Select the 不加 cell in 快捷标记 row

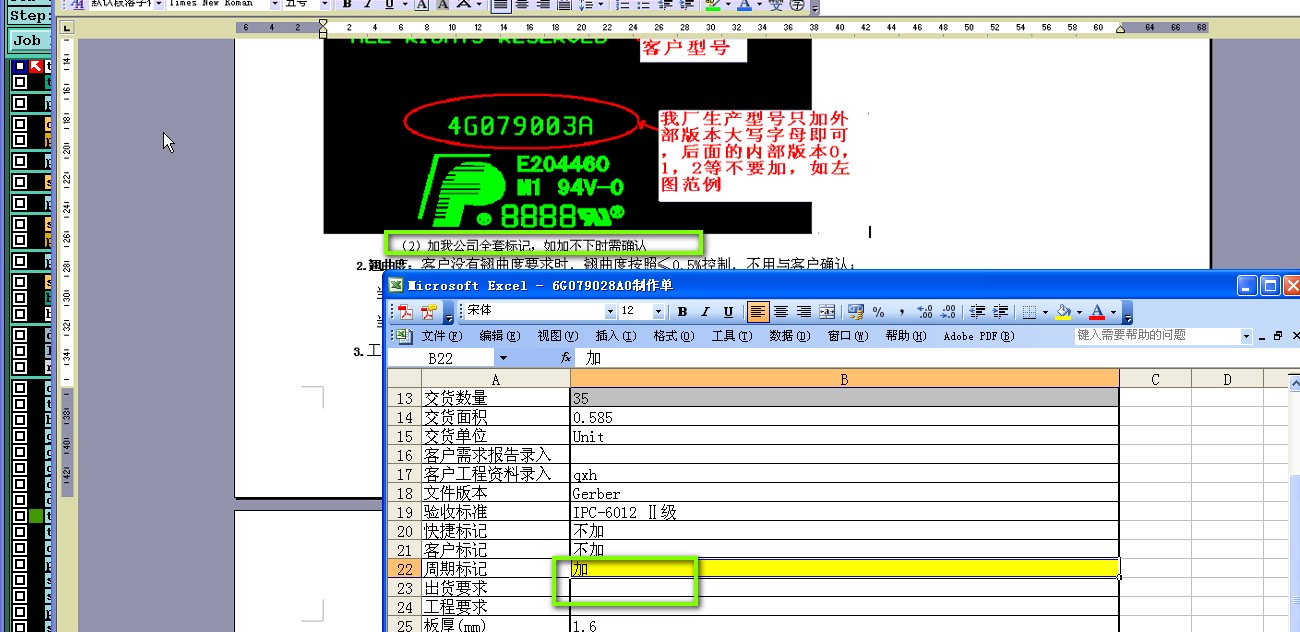point(844,531)
